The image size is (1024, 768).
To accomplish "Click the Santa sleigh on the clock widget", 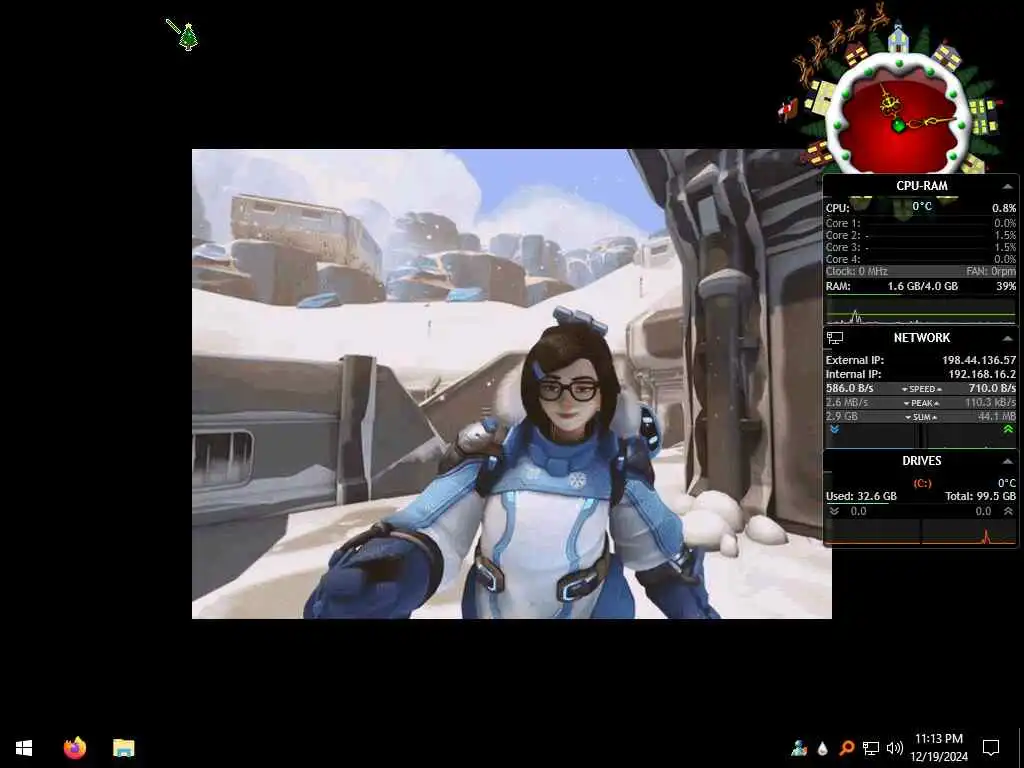I will point(788,109).
